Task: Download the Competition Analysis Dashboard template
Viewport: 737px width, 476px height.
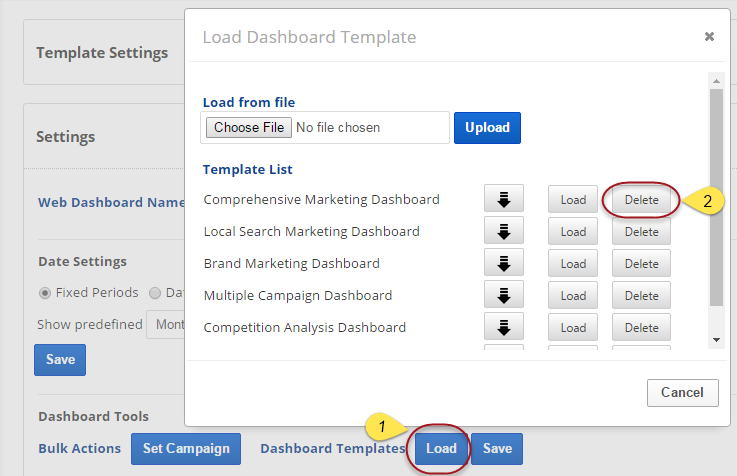Action: 504,327
